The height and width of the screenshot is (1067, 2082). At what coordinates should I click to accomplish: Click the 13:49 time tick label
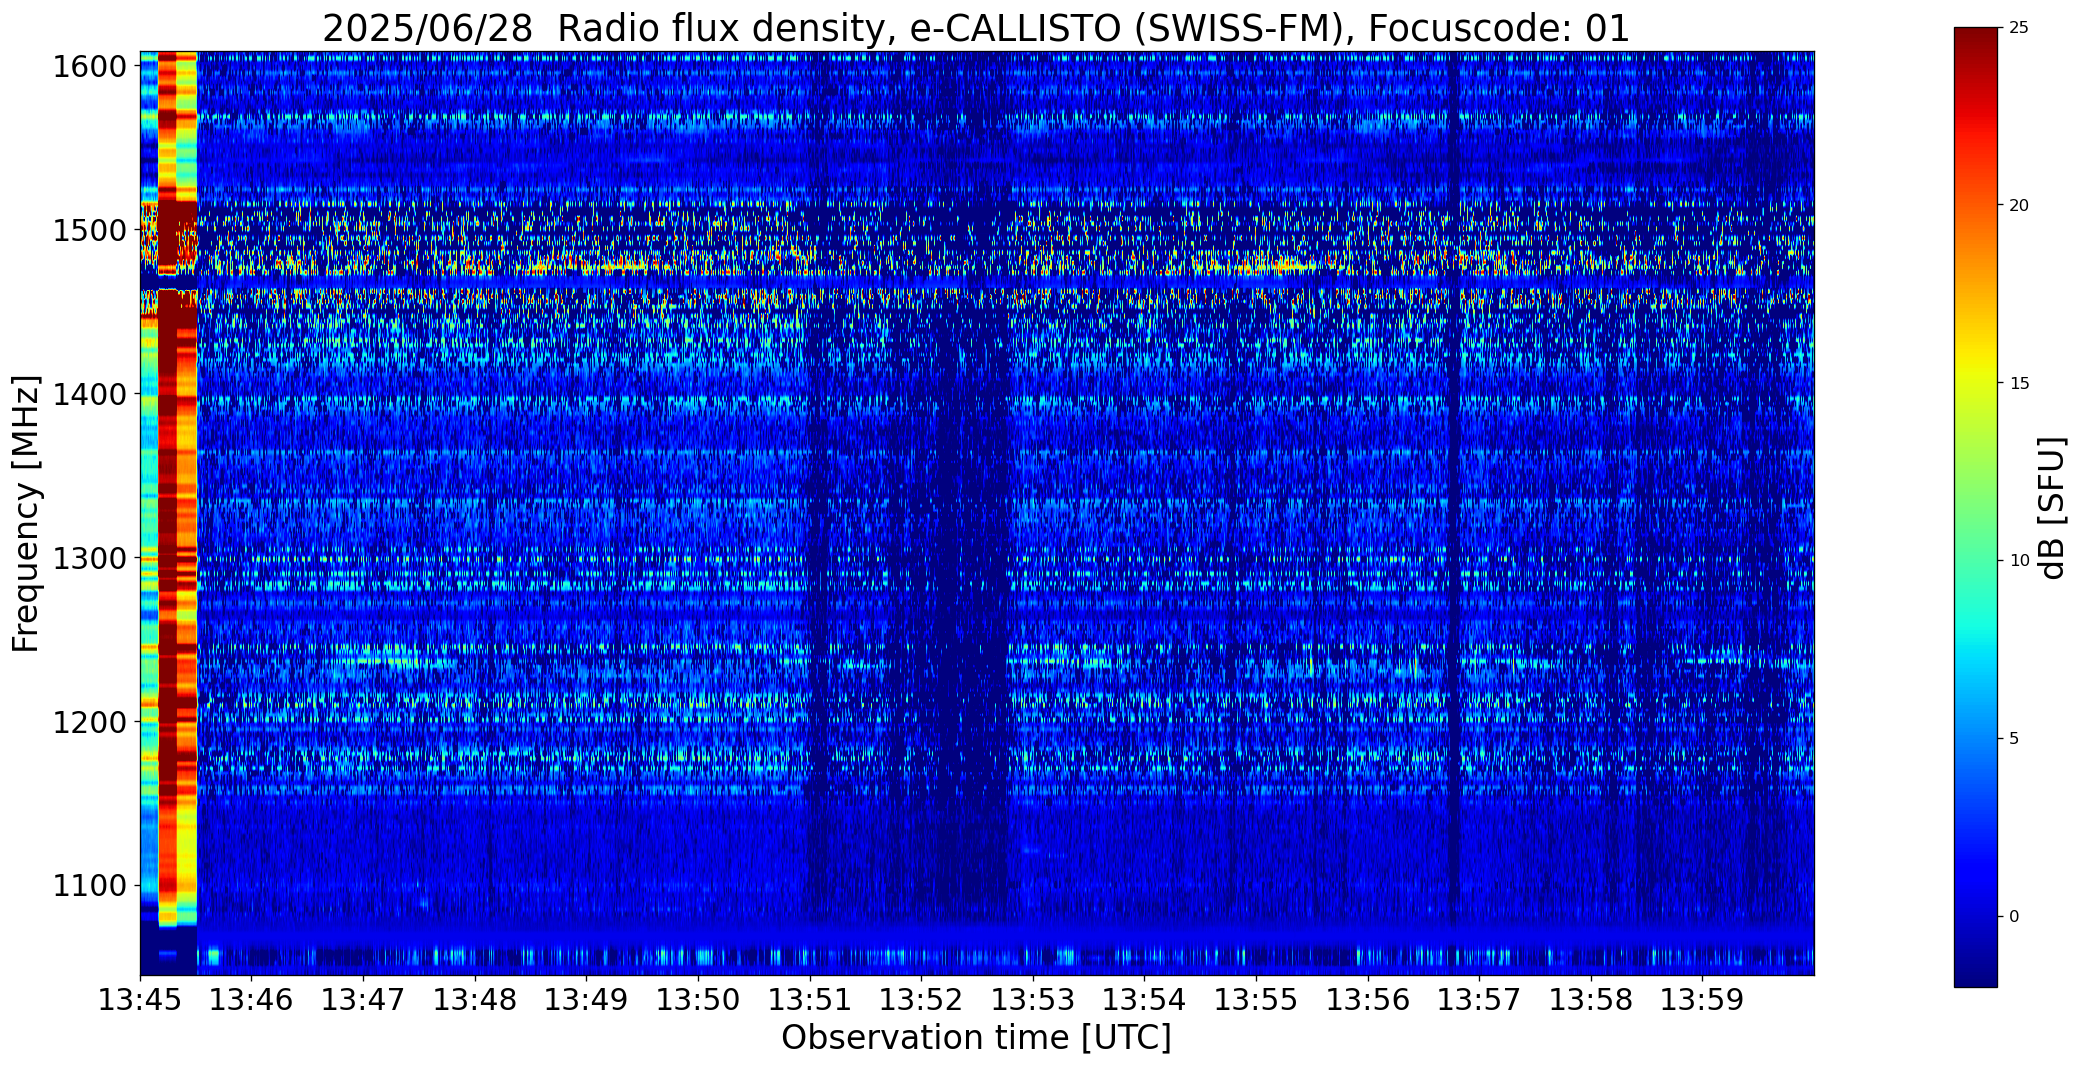point(587,1000)
